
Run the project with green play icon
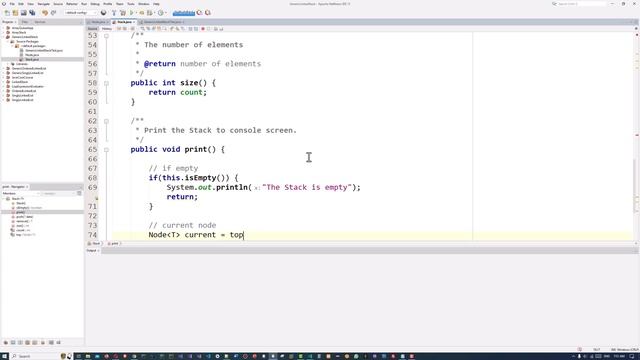click(x=132, y=13)
